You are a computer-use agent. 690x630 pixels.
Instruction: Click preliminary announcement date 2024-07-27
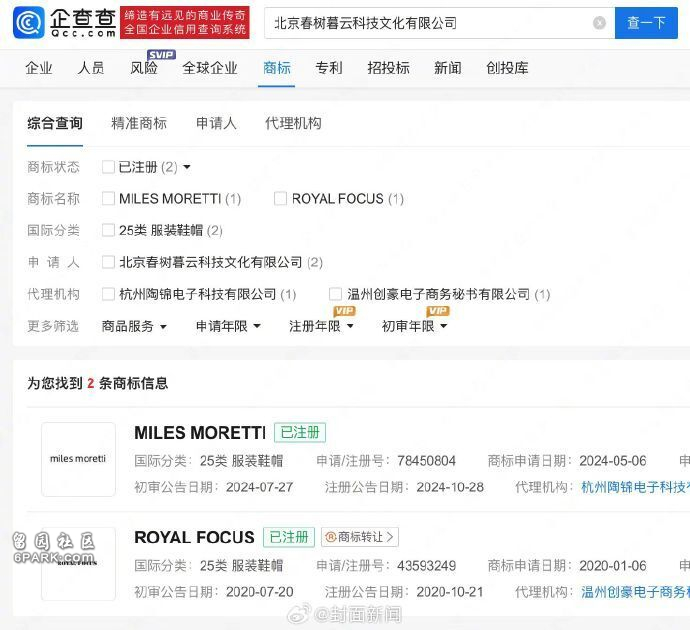coord(260,487)
